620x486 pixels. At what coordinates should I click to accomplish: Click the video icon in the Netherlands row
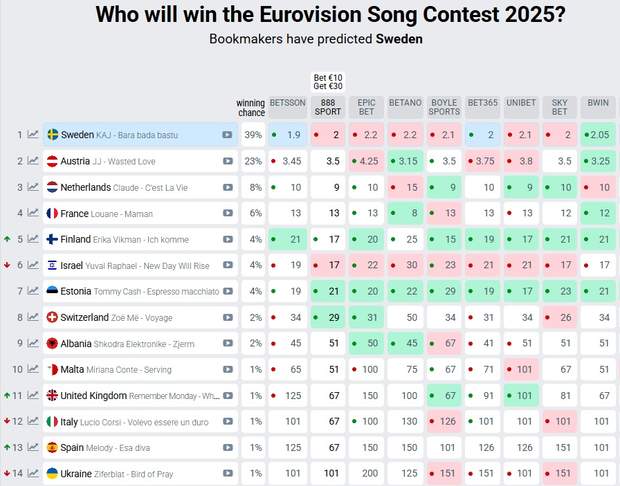[x=228, y=187]
